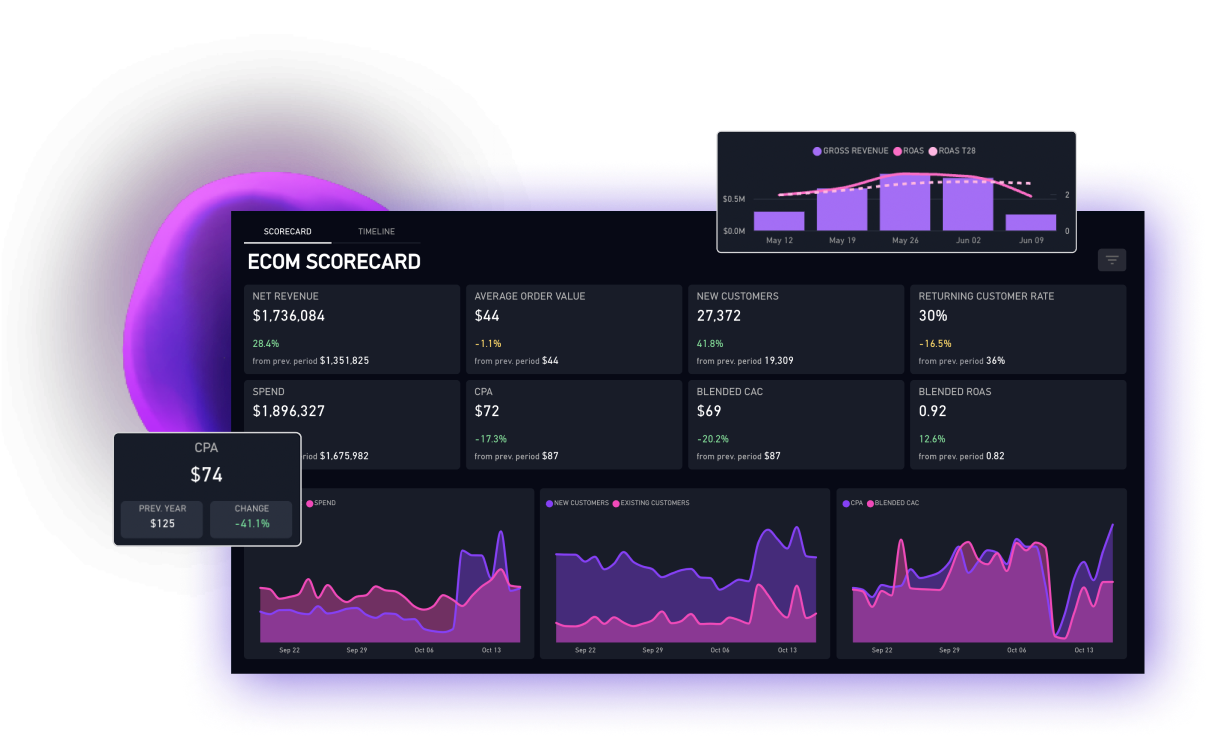Switch to the TIMELINE tab
This screenshot has height=743, width=1211.
pos(376,231)
